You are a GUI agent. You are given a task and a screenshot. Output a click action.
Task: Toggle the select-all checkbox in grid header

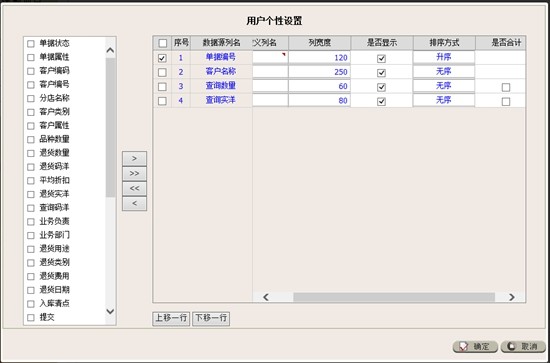pyautogui.click(x=162, y=43)
